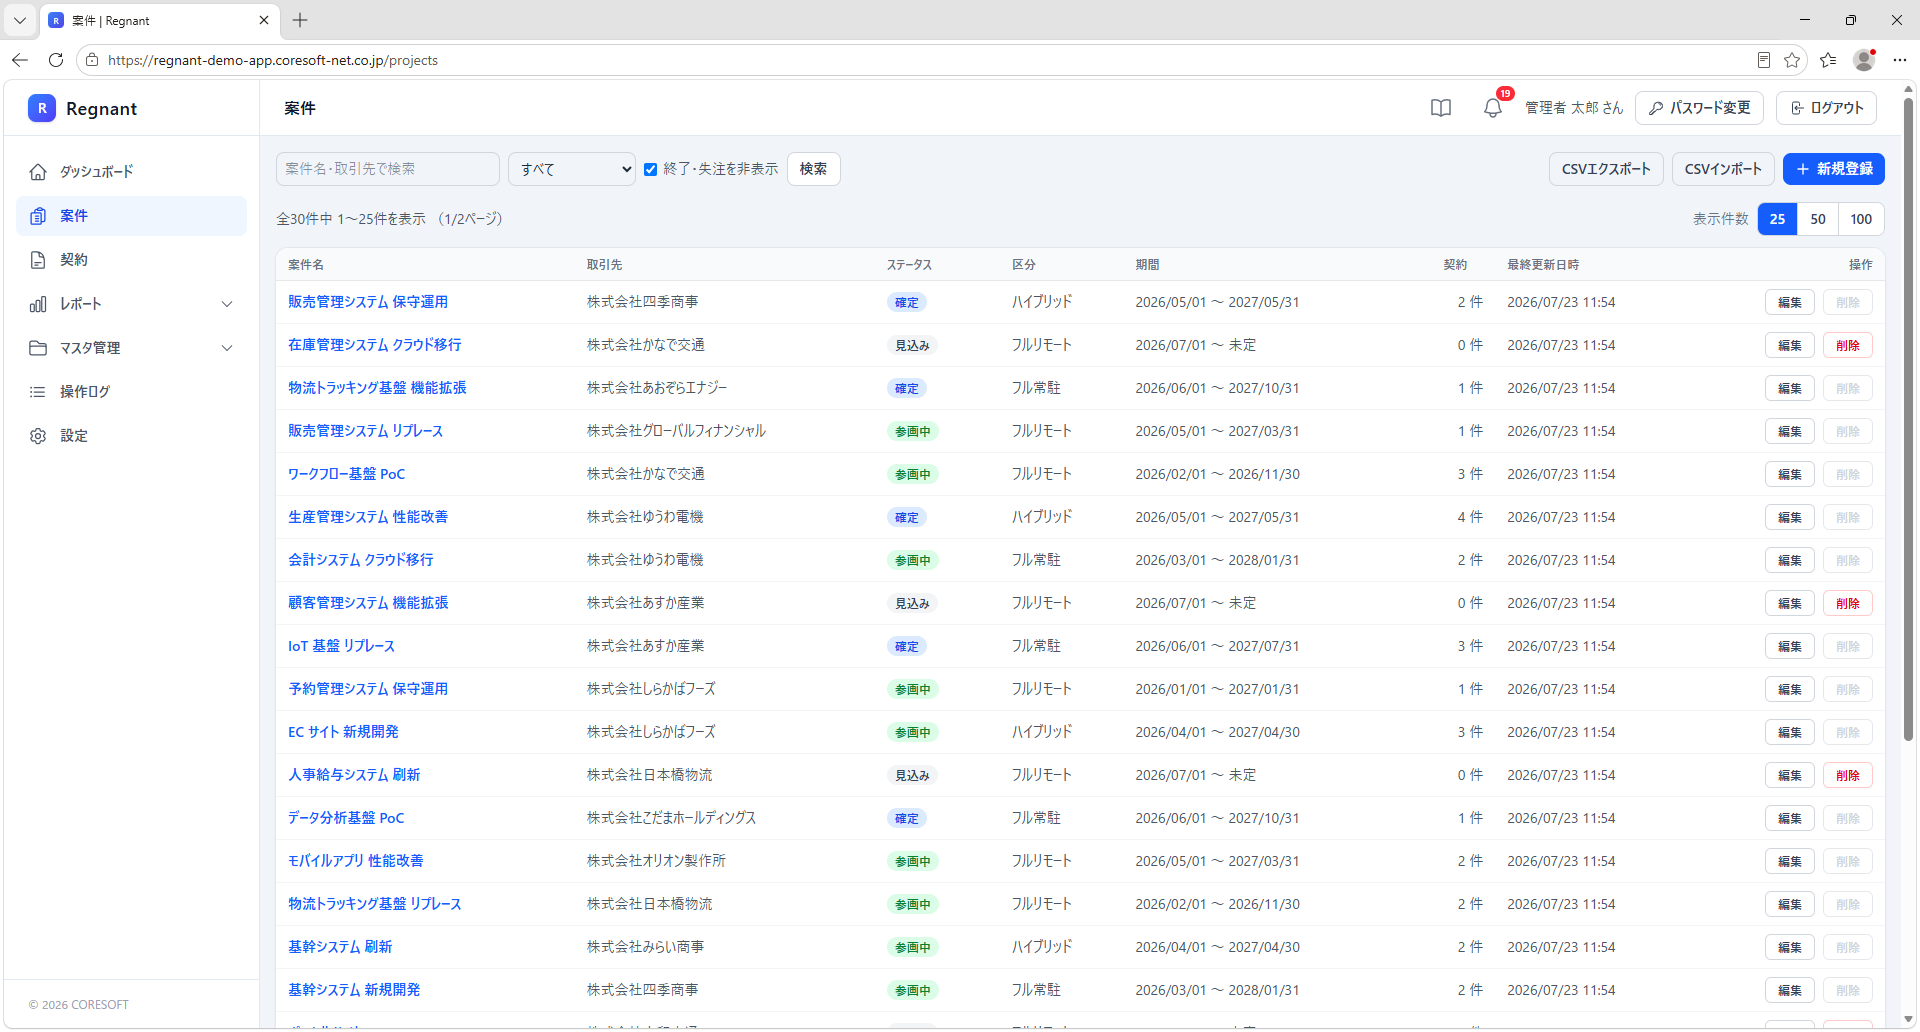
Task: Toggle reader view icon in address bar
Action: point(1764,60)
